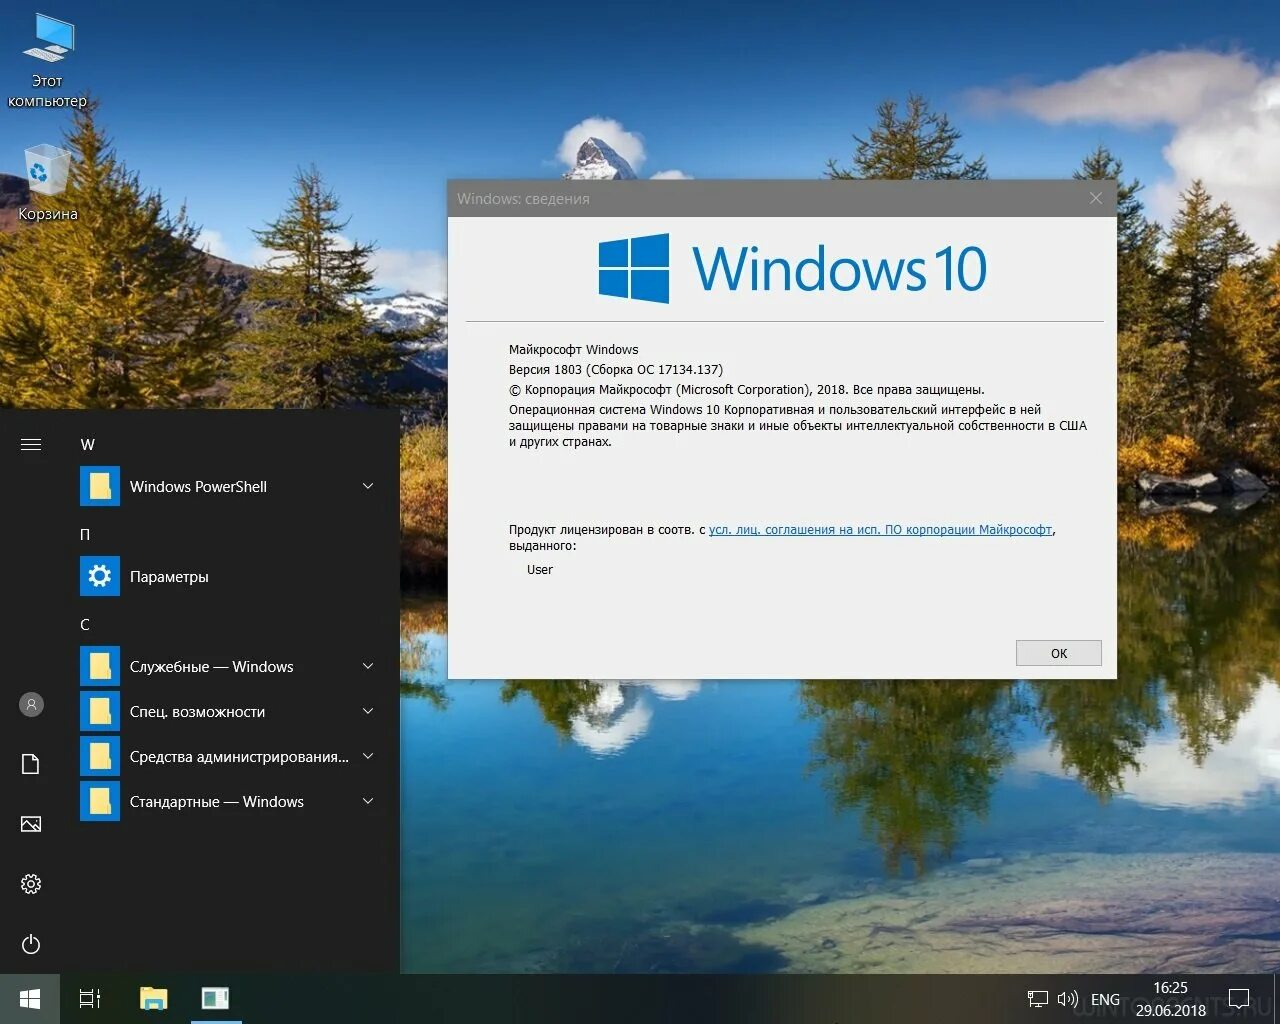Select Стандартные — Windows entry label

point(217,802)
